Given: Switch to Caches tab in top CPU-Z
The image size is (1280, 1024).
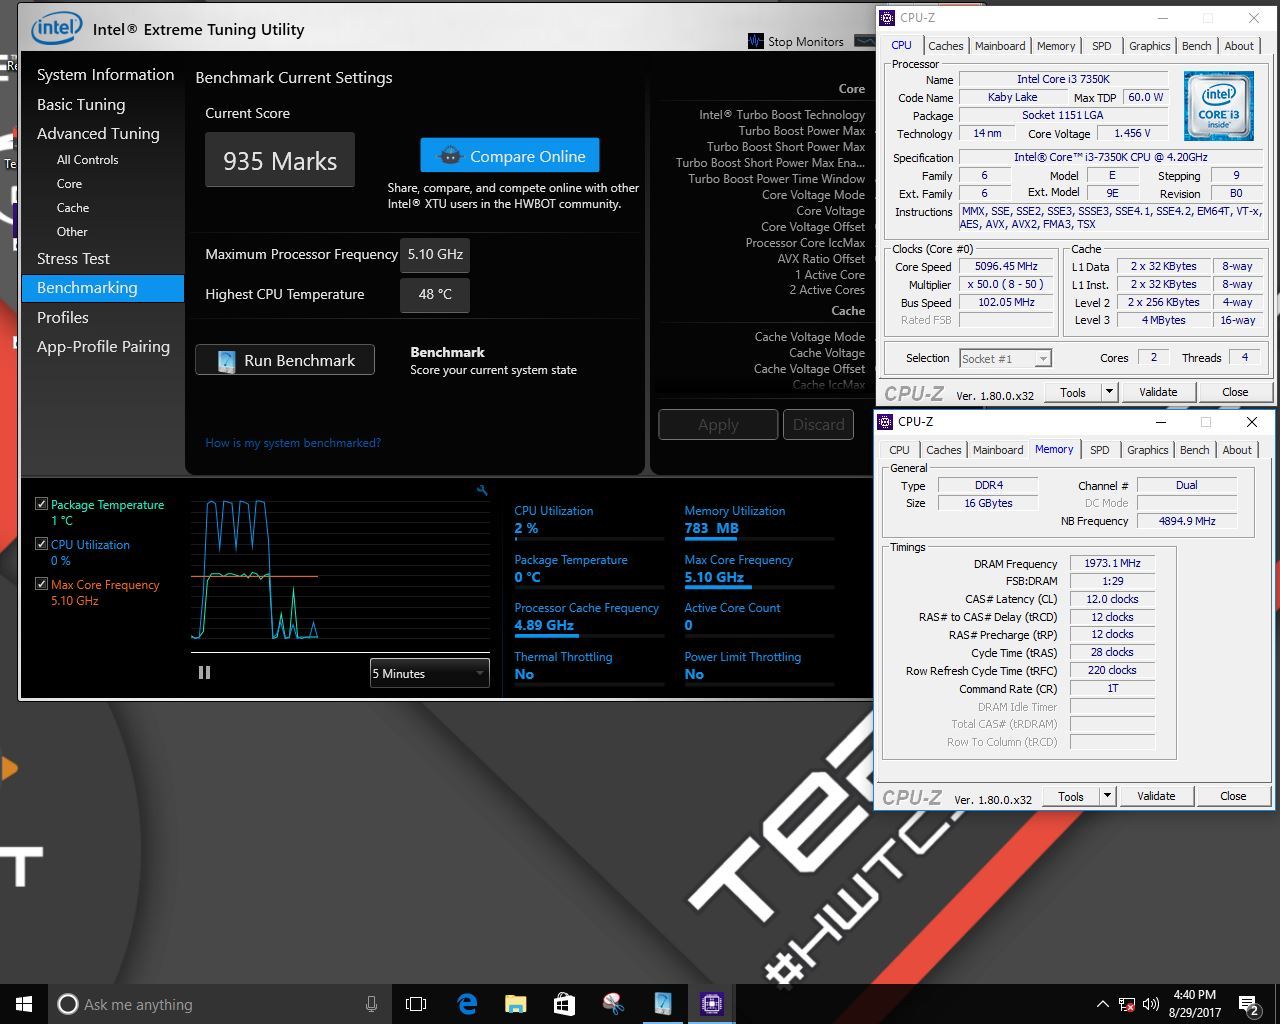Looking at the screenshot, I should coord(945,46).
